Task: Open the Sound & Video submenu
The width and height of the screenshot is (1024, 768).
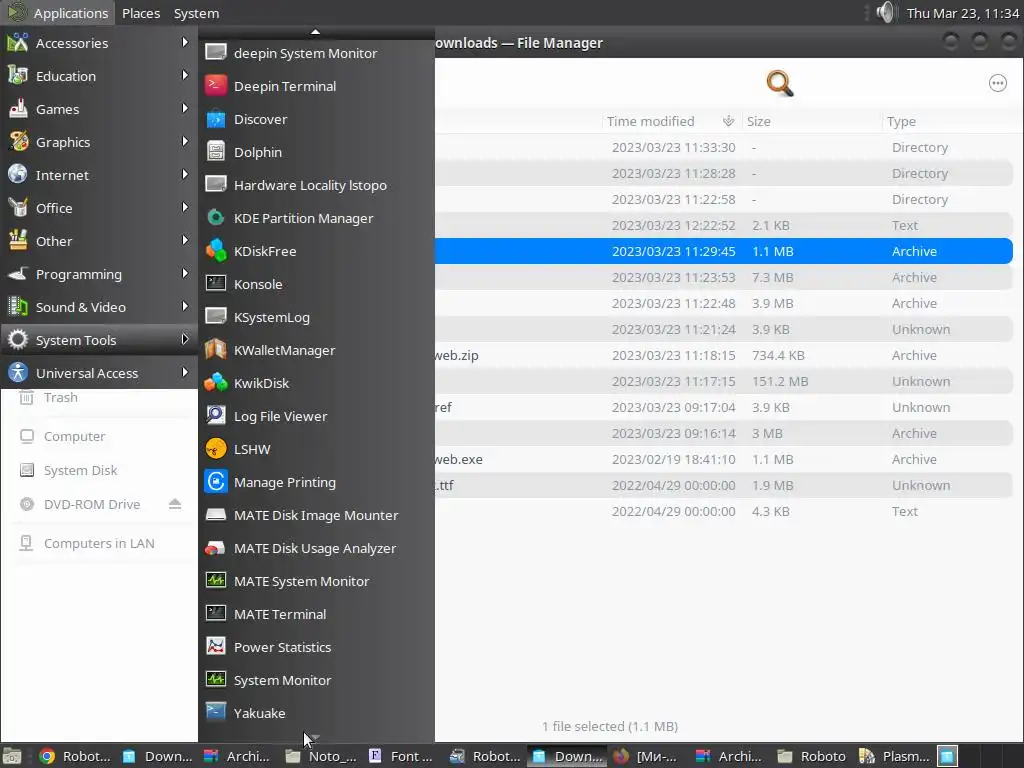Action: click(x=99, y=307)
